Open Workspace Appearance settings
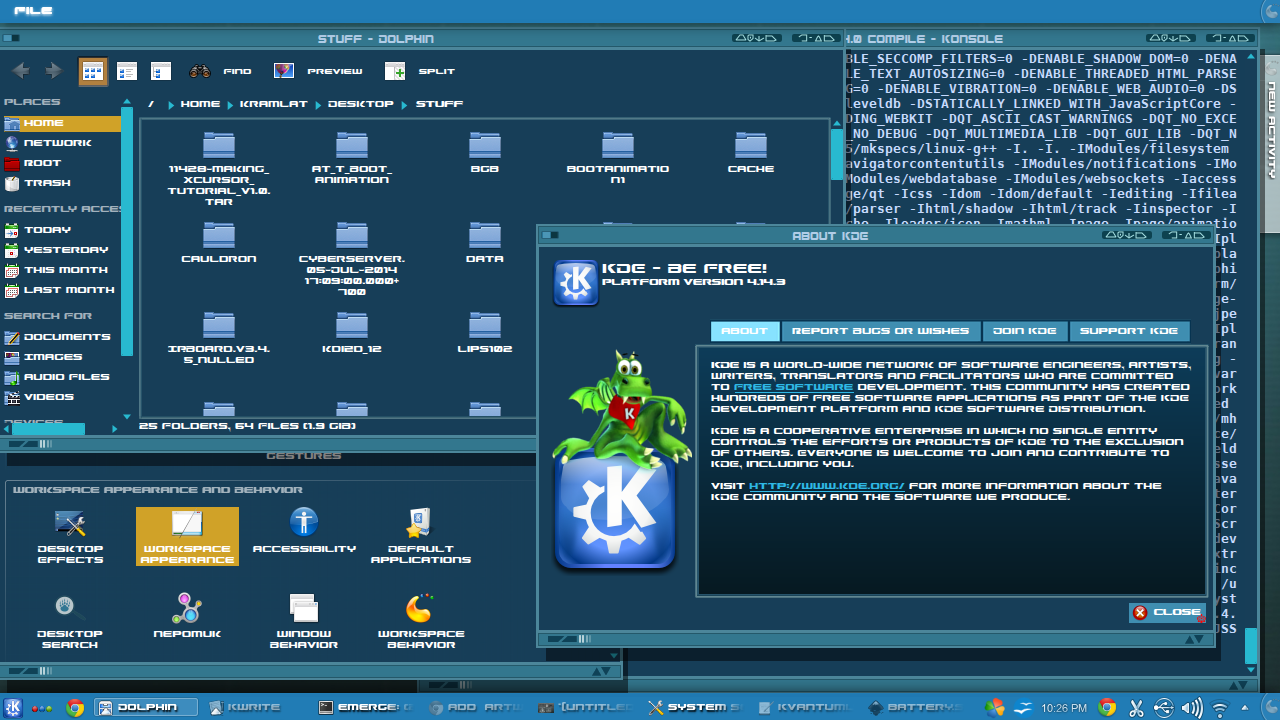This screenshot has height=720, width=1280. pyautogui.click(x=187, y=537)
